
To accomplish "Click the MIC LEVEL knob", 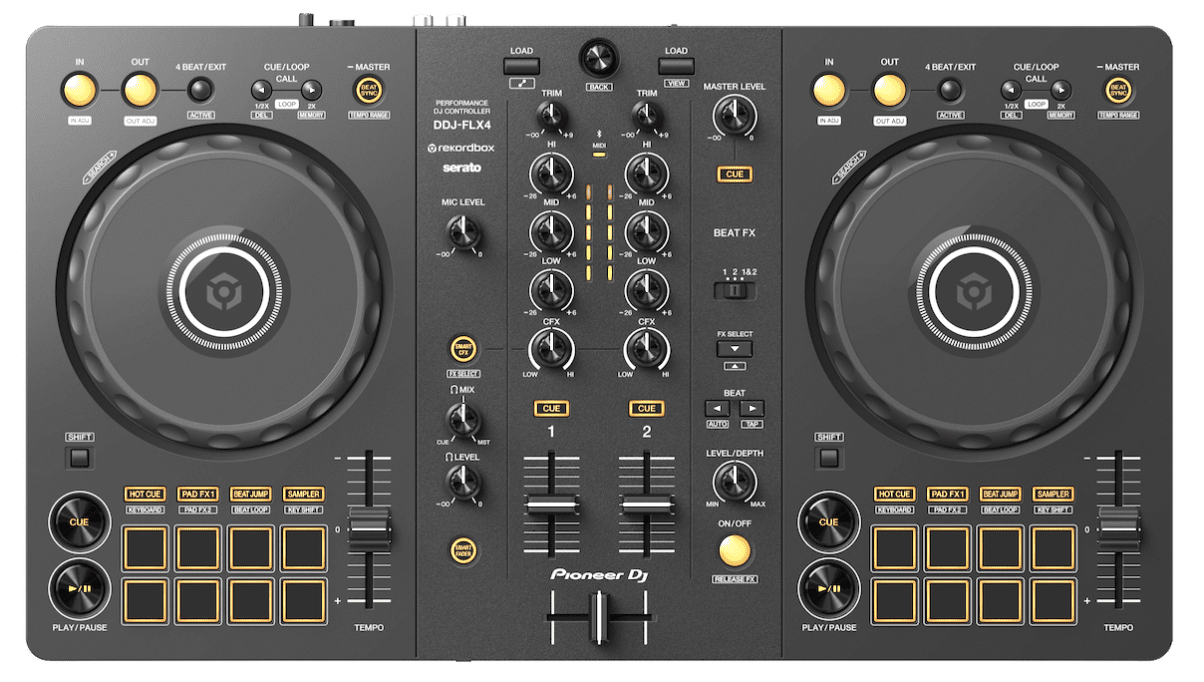I will point(463,234).
